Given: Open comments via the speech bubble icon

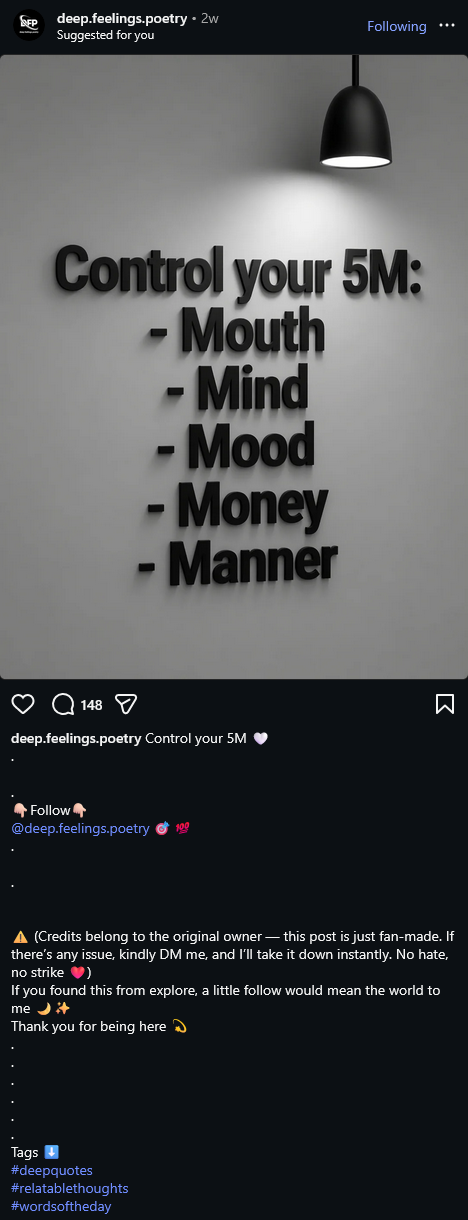Looking at the screenshot, I should pos(63,704).
